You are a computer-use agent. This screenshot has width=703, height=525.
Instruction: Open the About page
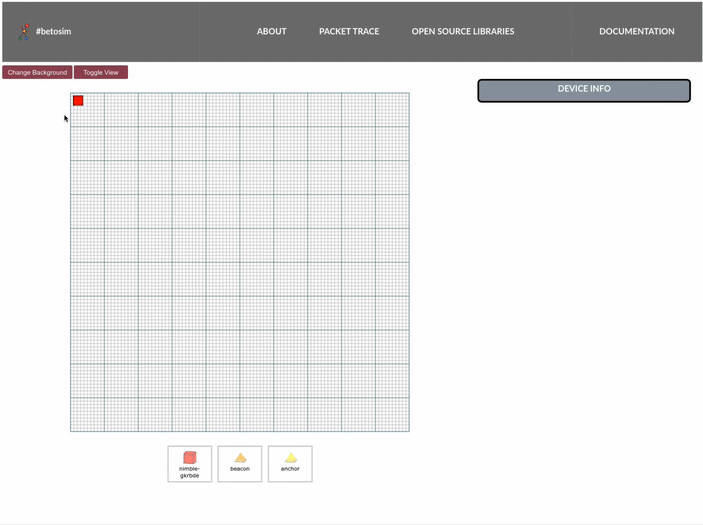(271, 31)
